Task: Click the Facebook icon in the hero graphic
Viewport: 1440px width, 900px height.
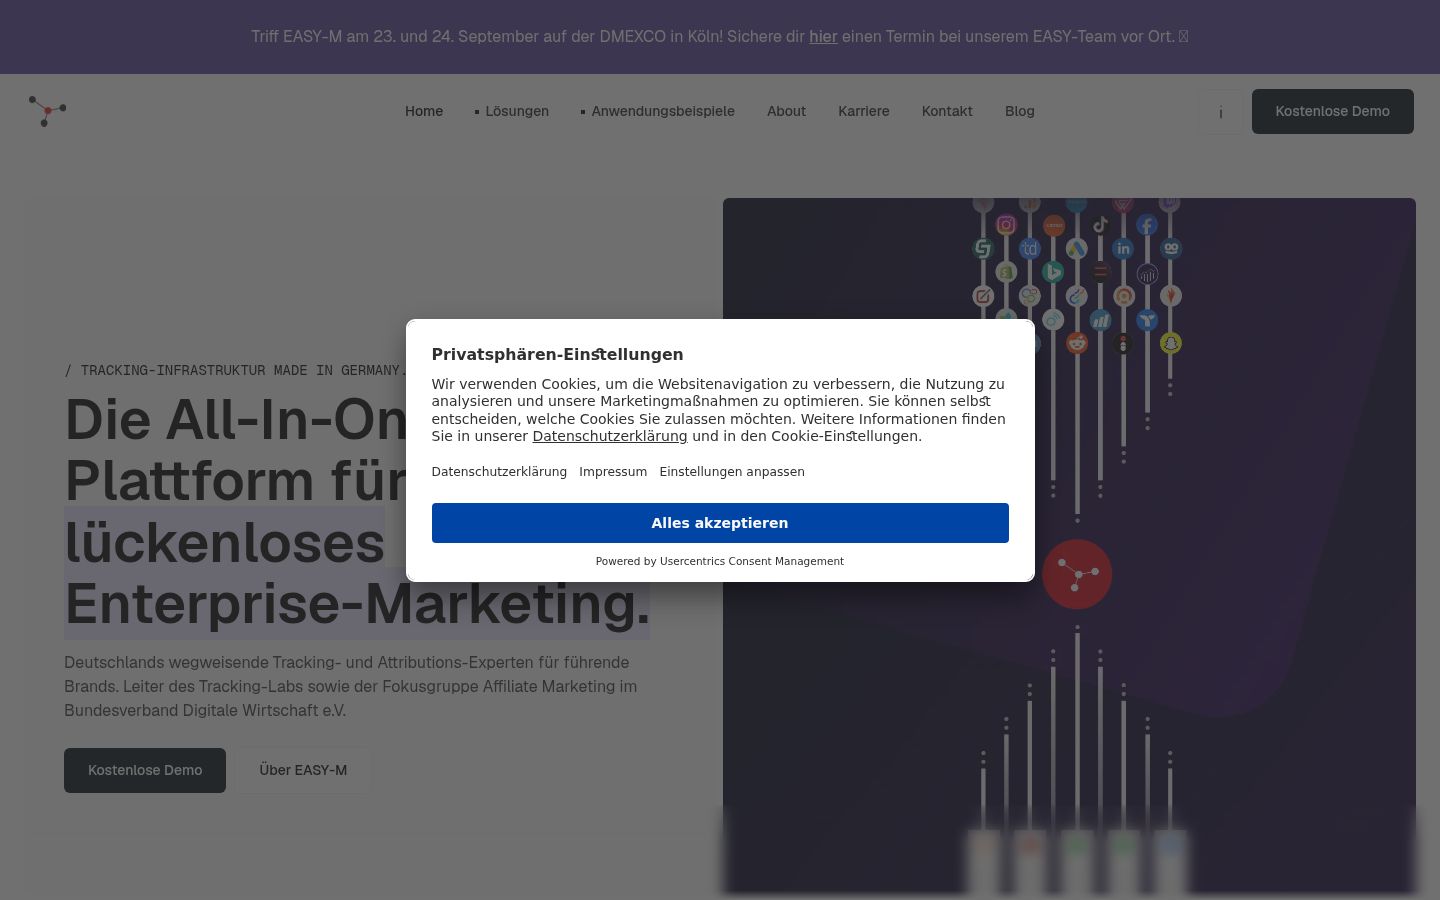Action: pyautogui.click(x=1147, y=225)
